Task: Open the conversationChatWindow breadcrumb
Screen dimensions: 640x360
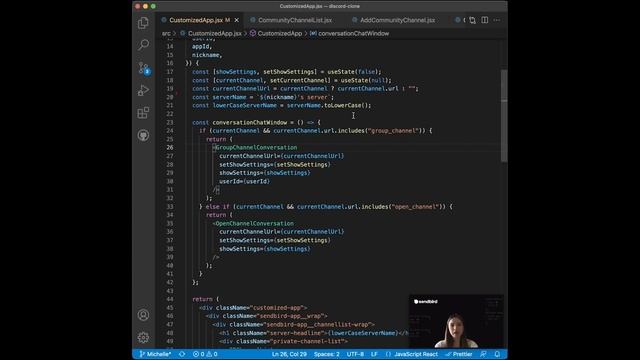Action: click(350, 33)
